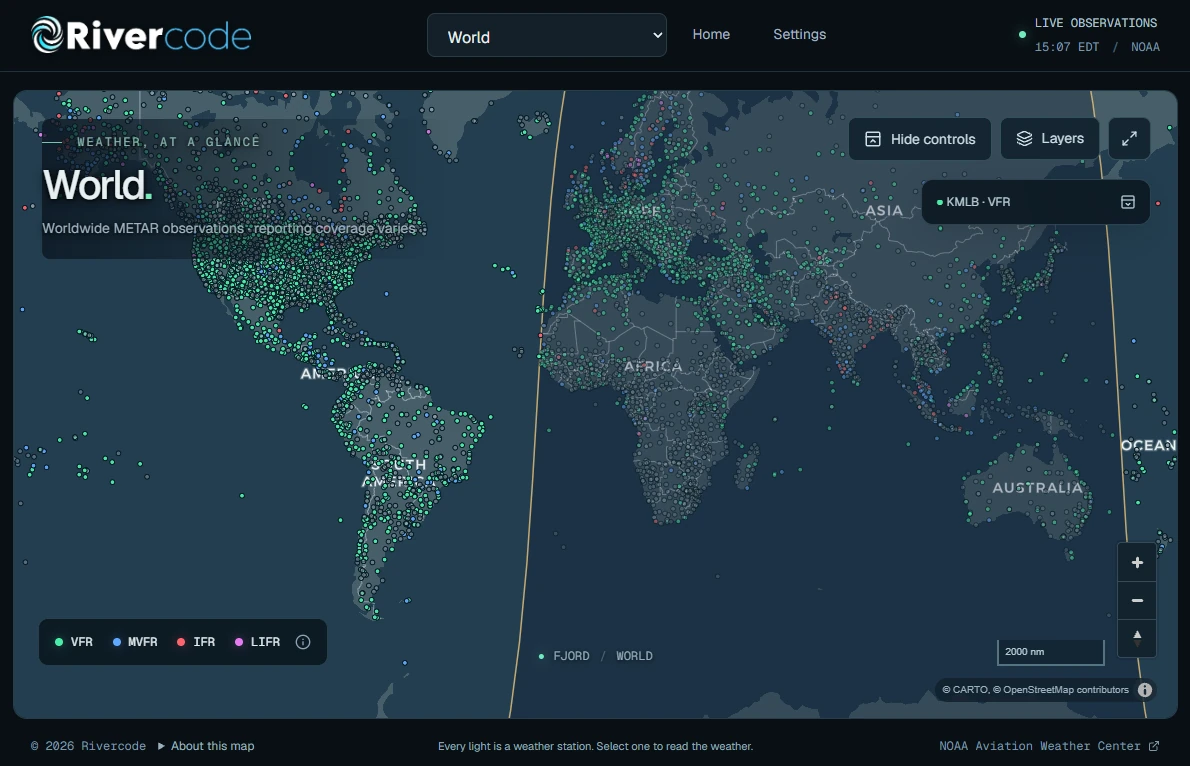Screen dimensions: 1190x766
Task: Click the World heading in overview card
Action: 96,184
